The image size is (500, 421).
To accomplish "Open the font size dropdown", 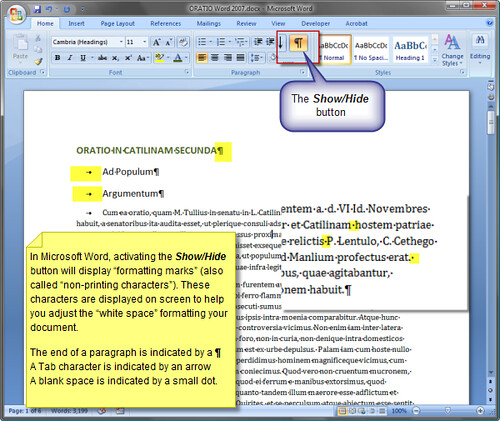I will pyautogui.click(x=136, y=42).
